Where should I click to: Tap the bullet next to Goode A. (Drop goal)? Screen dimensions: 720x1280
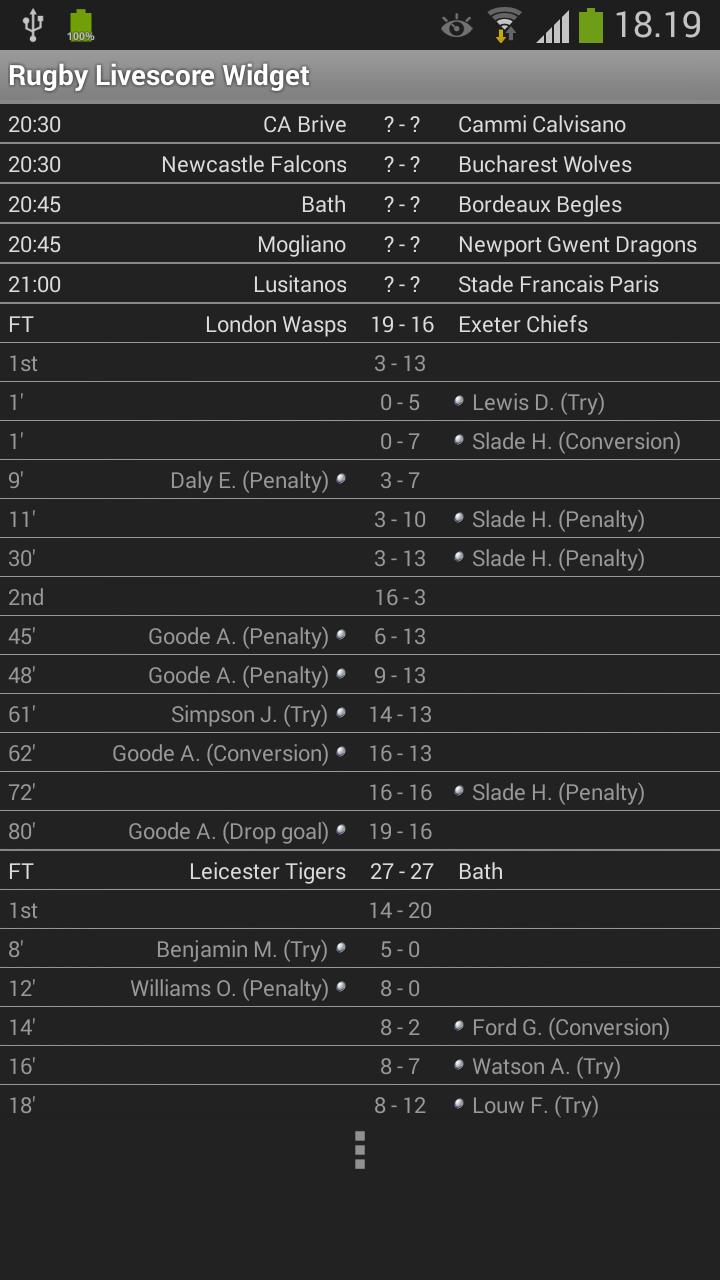pos(342,831)
